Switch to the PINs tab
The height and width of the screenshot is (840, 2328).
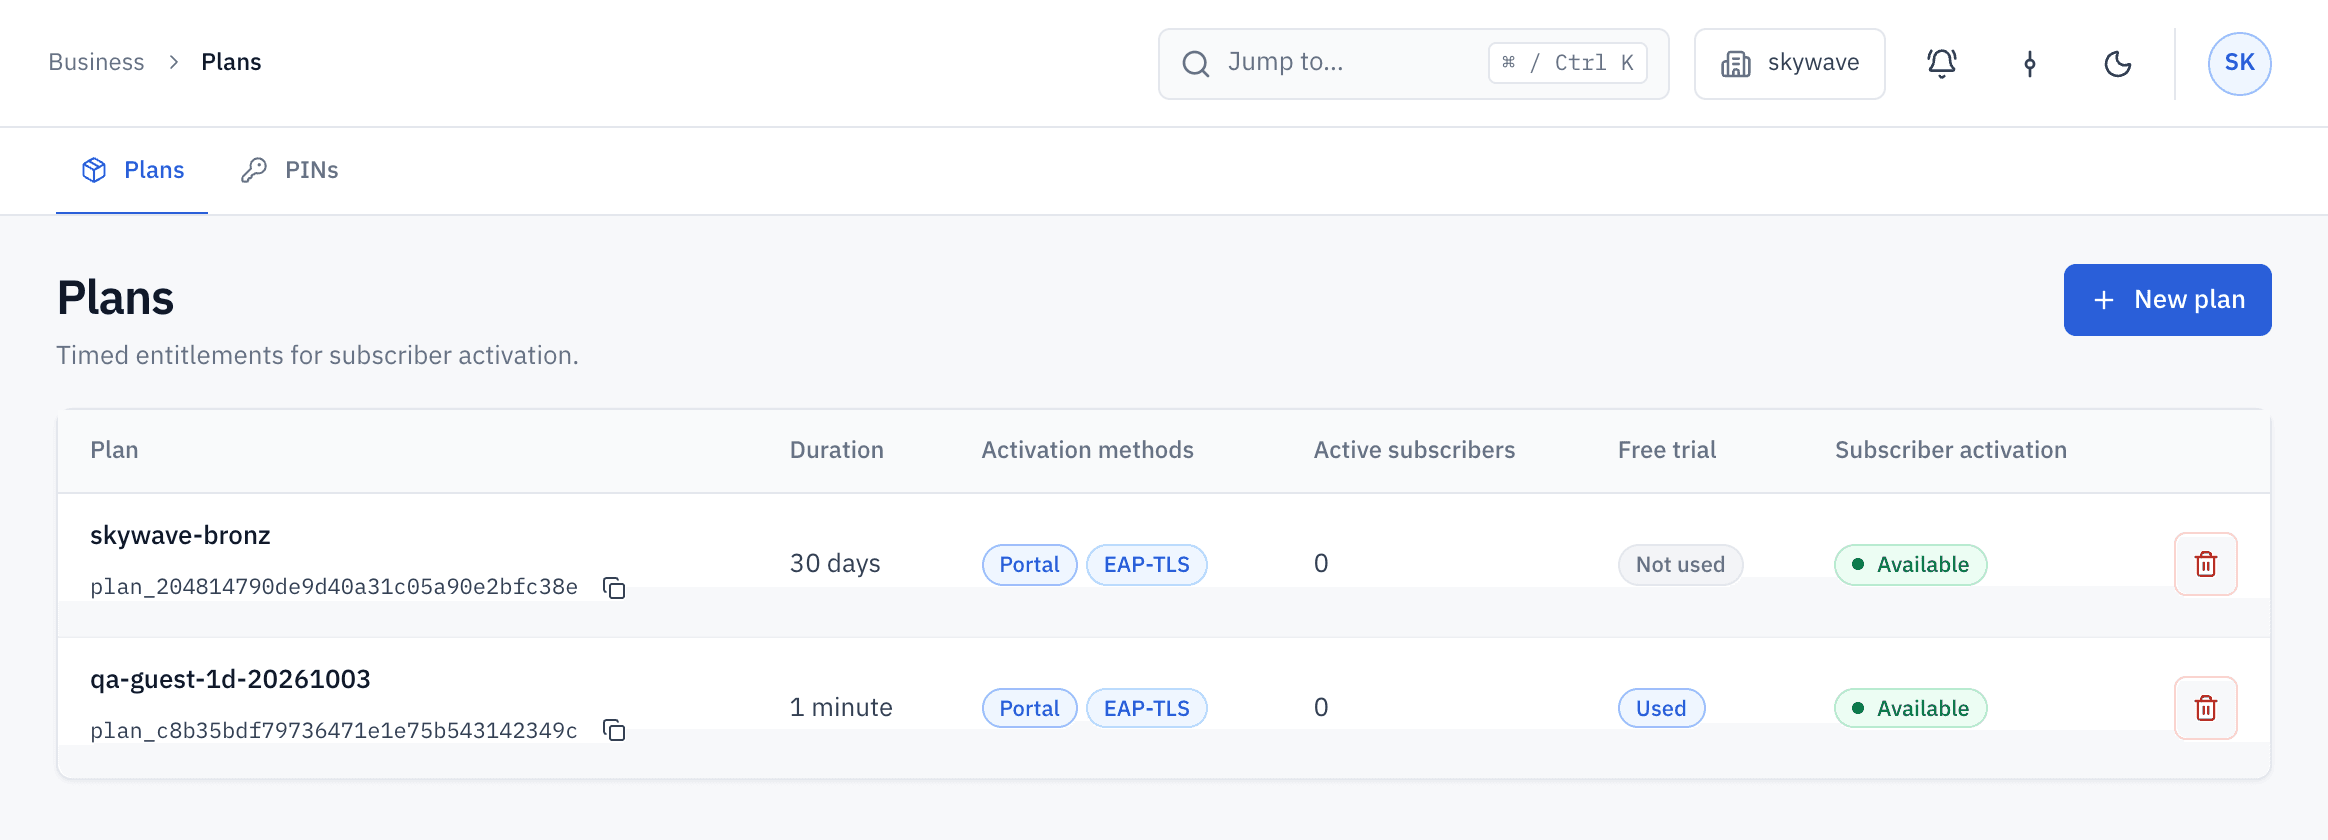(290, 170)
